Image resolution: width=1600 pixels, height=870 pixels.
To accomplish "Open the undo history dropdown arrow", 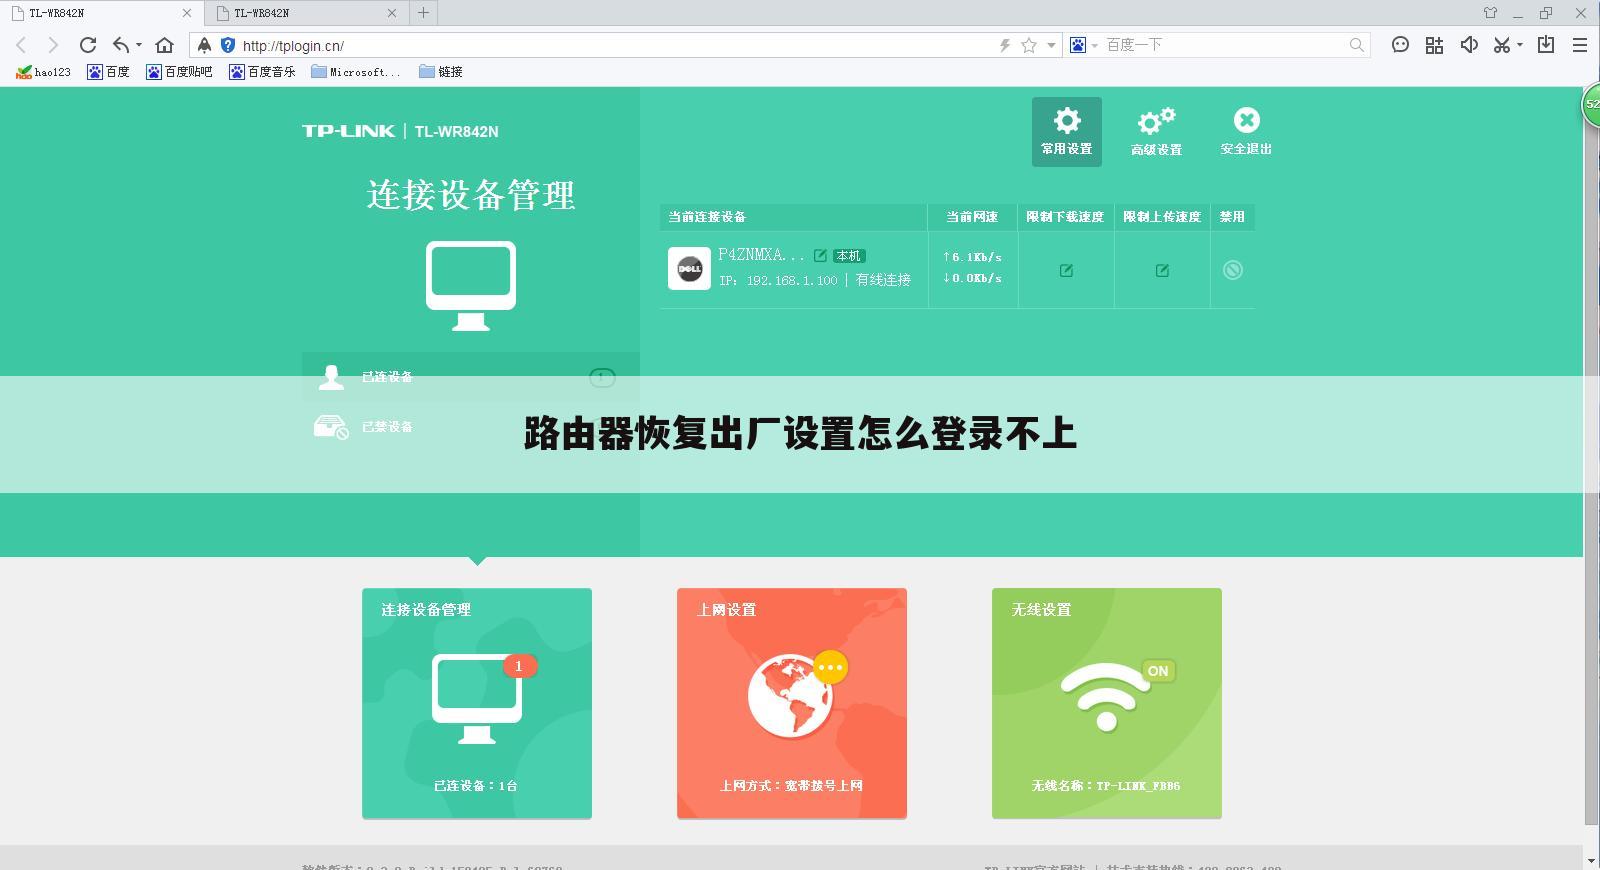I will (x=139, y=45).
